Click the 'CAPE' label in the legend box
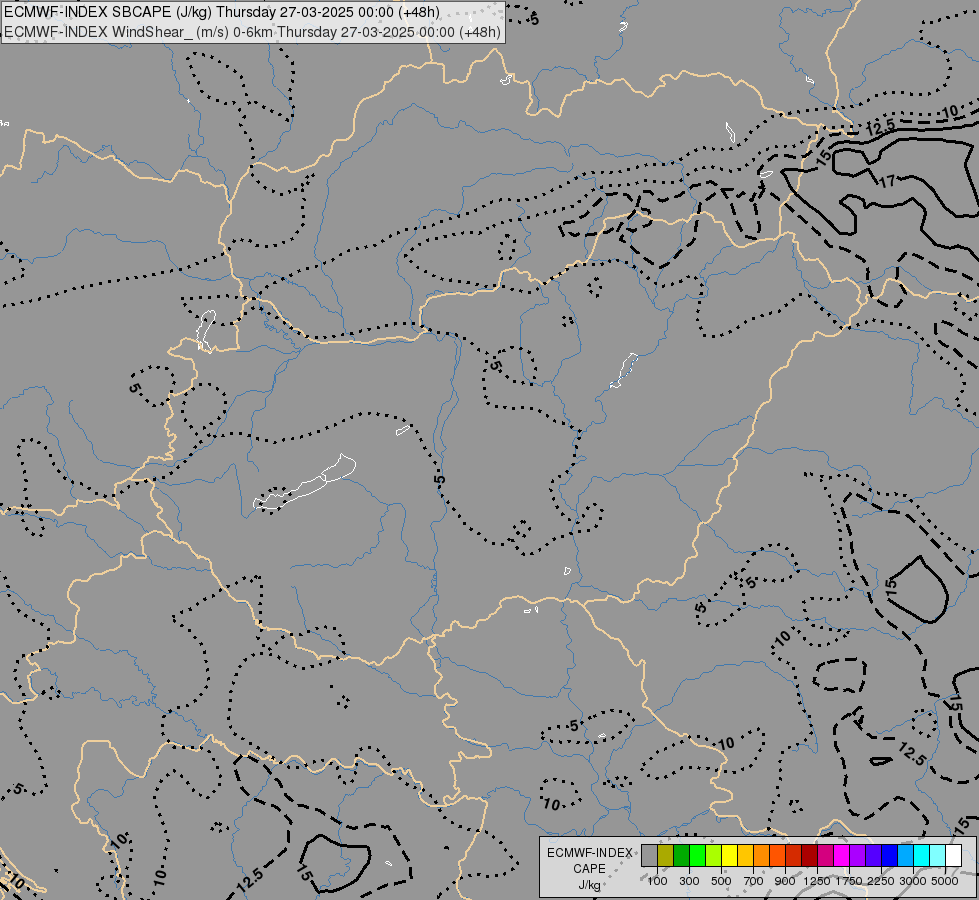The height and width of the screenshot is (900, 979). click(589, 869)
